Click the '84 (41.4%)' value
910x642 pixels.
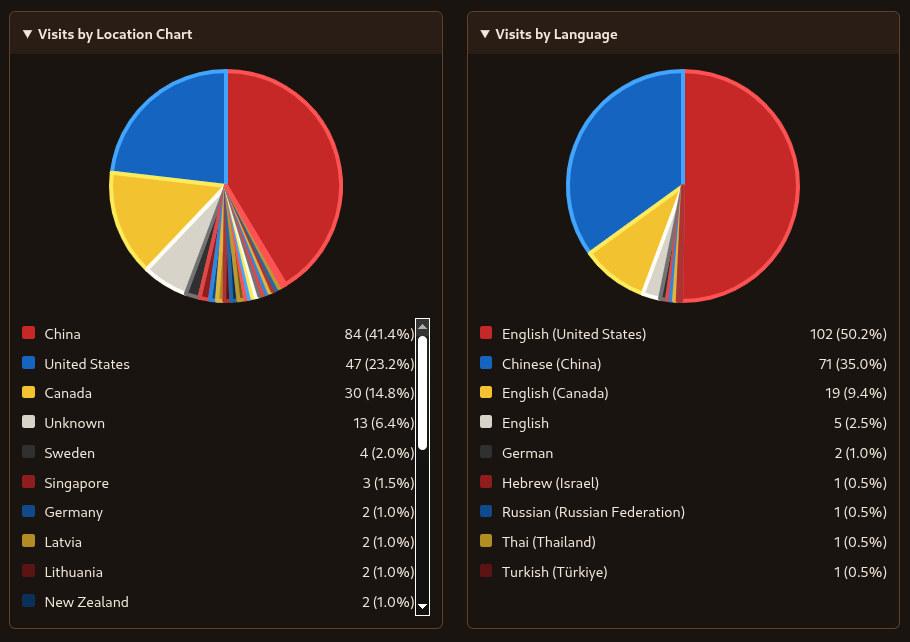(379, 334)
